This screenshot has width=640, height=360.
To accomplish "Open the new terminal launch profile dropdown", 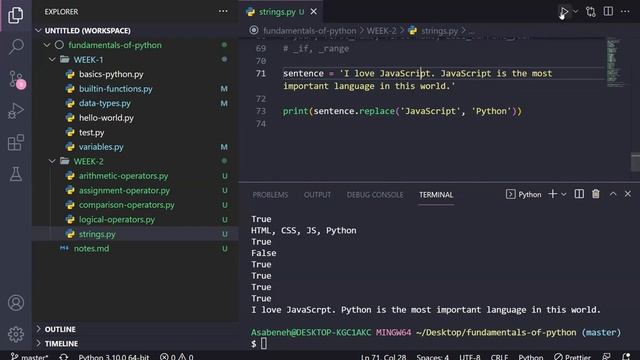I will [564, 195].
